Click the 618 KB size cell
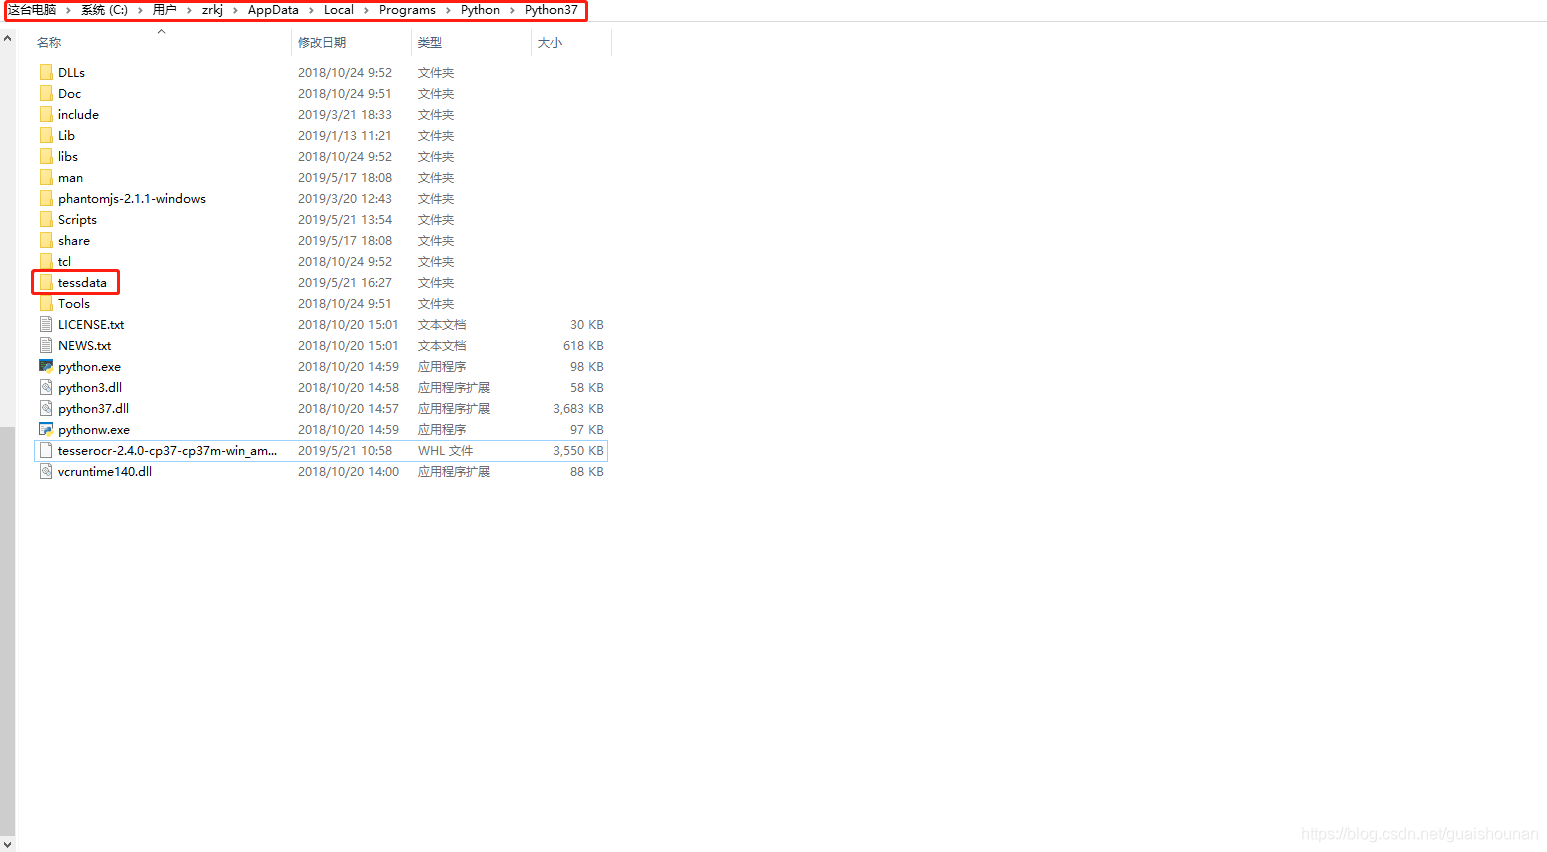 point(583,345)
